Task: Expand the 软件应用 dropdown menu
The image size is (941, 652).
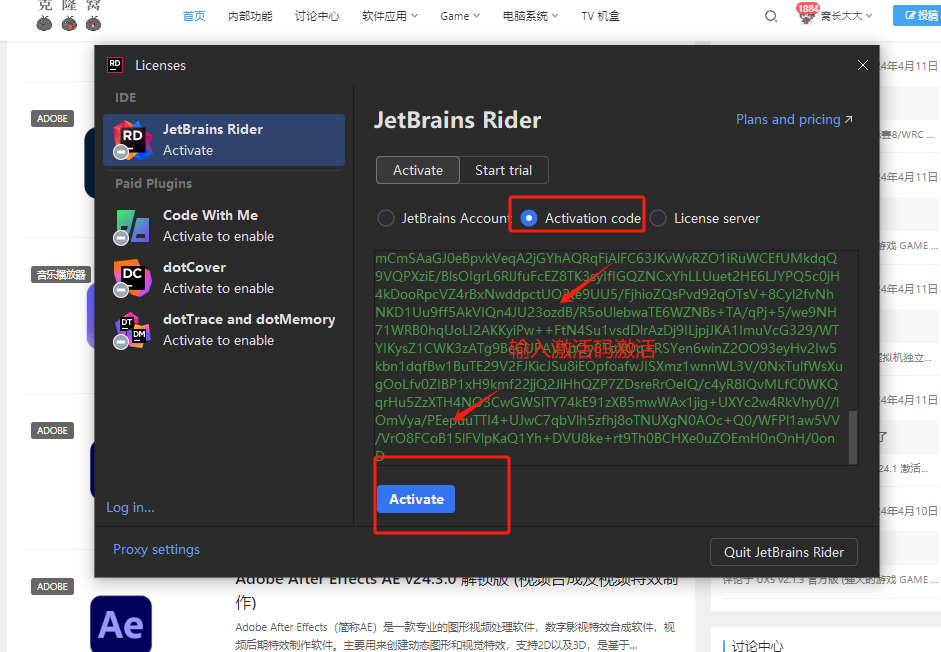Action: click(x=390, y=16)
